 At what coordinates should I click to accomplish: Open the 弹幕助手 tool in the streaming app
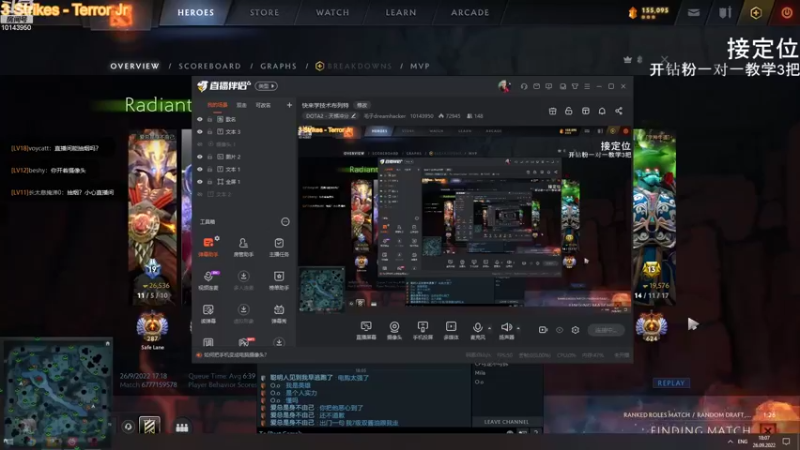click(x=208, y=246)
